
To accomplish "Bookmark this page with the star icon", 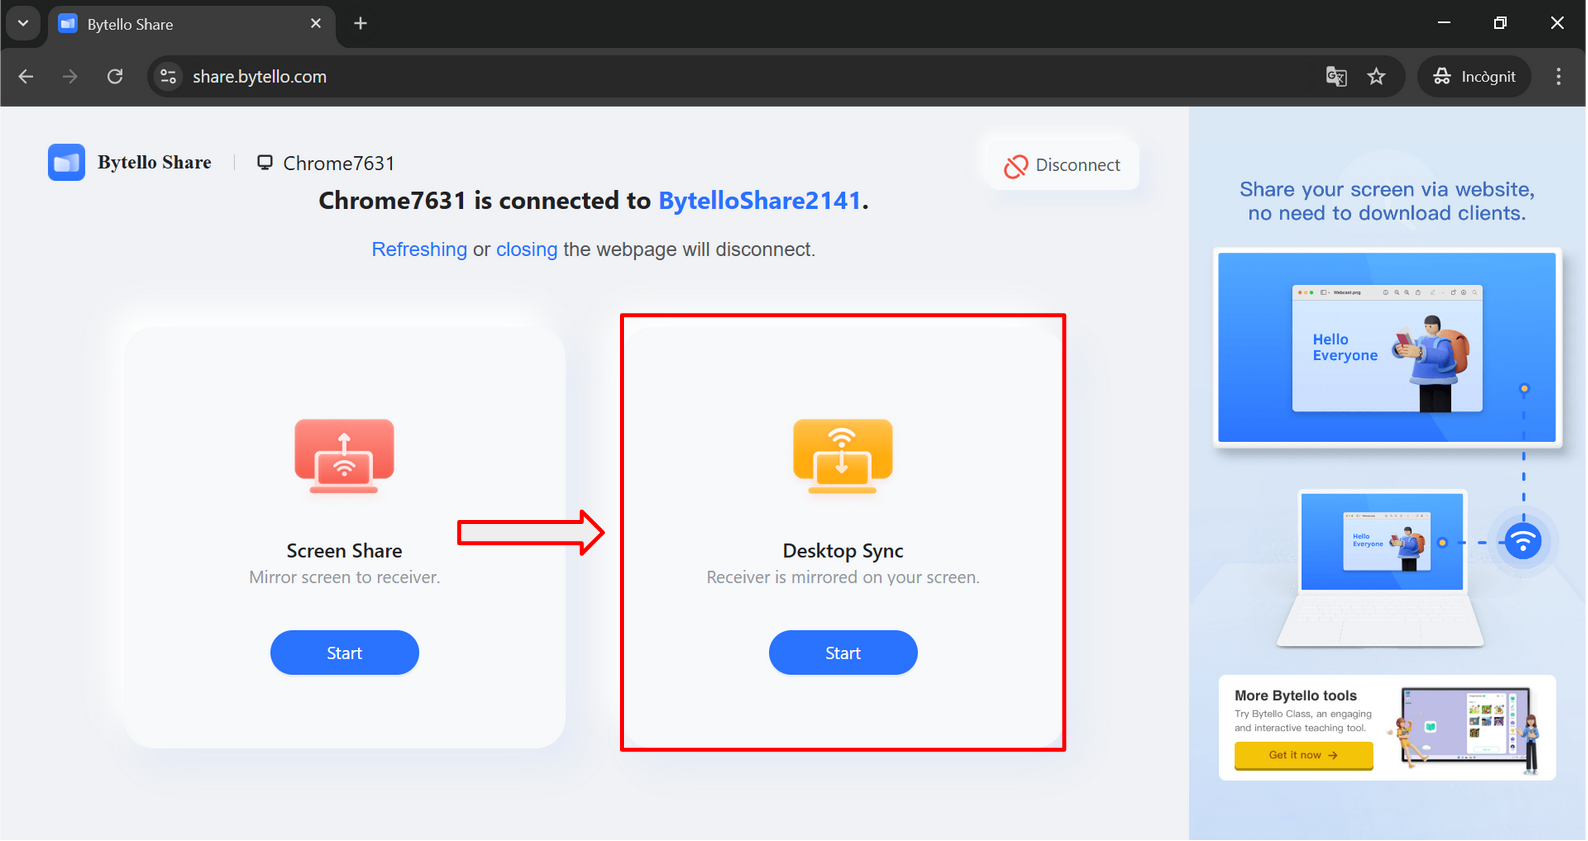I will click(1376, 77).
